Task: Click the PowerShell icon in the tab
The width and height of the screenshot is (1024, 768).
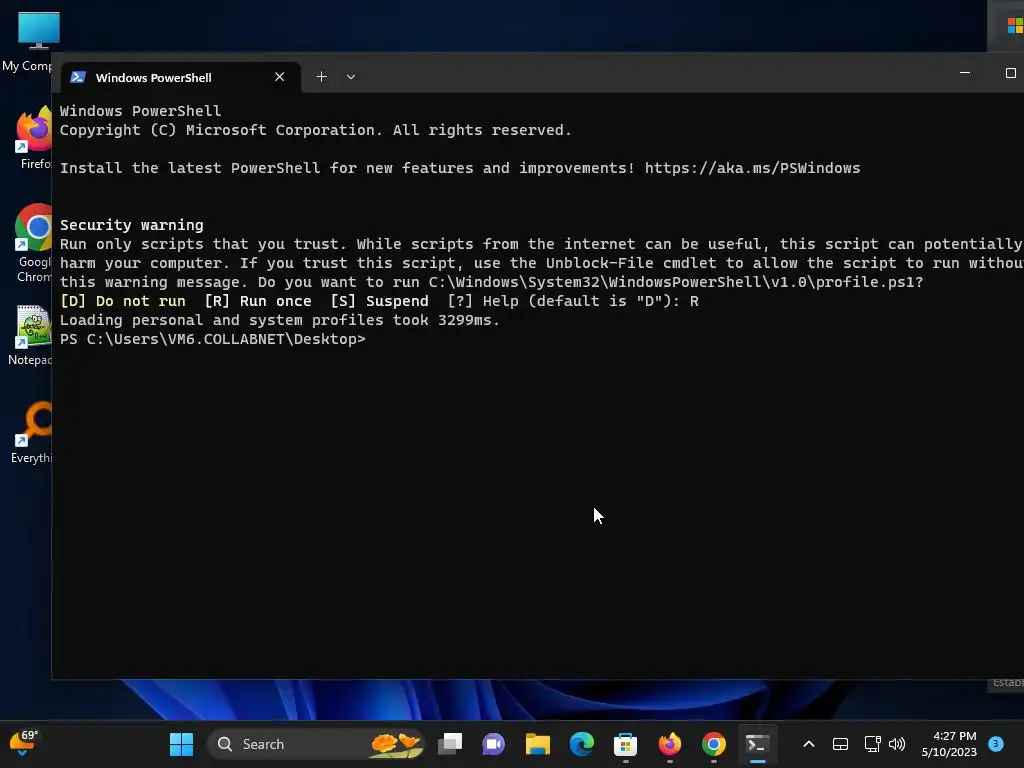Action: coord(78,77)
